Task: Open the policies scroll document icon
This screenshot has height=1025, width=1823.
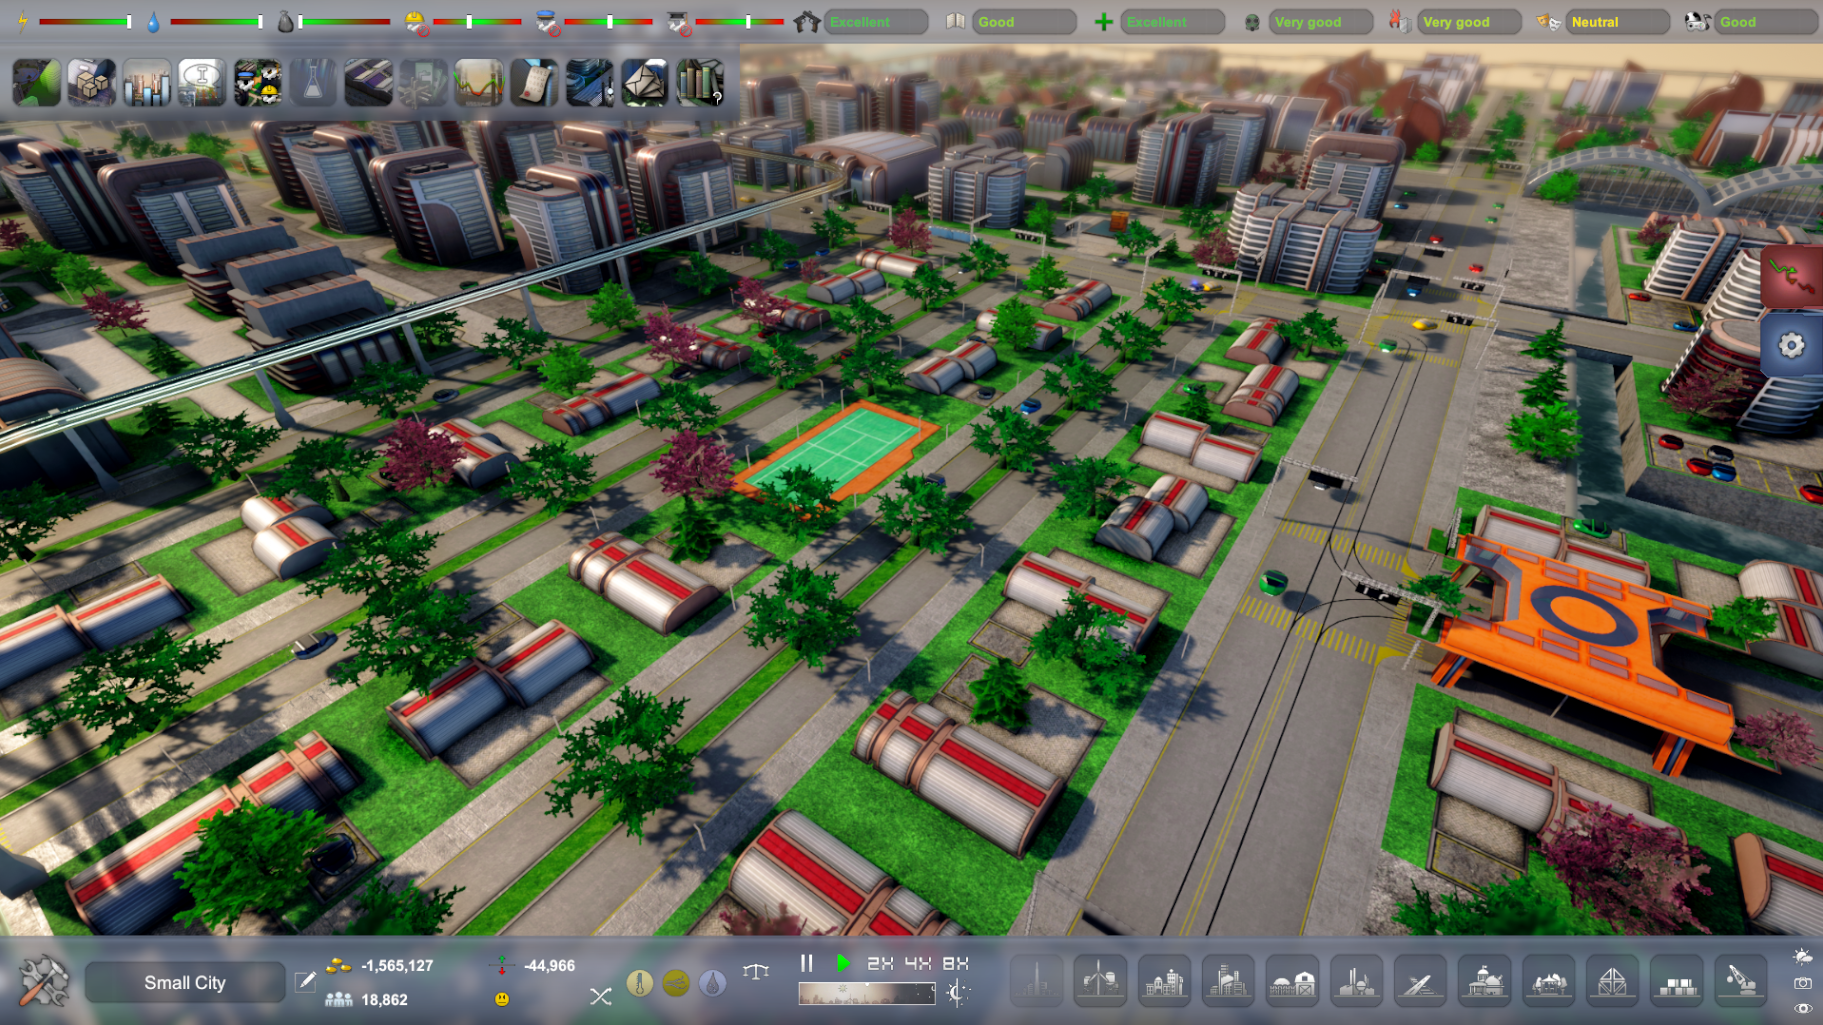Action: pos(534,82)
